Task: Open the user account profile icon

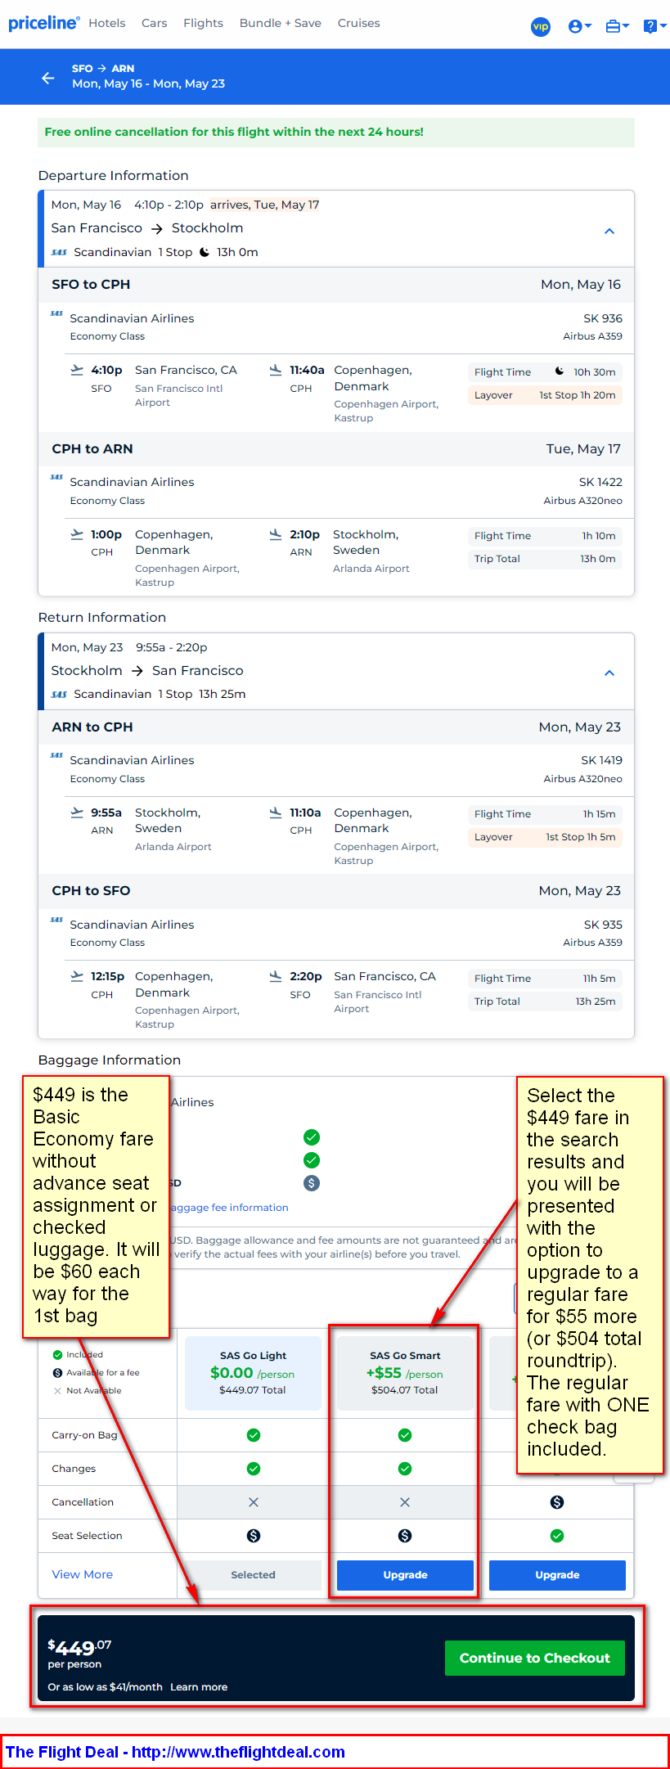Action: coord(579,26)
